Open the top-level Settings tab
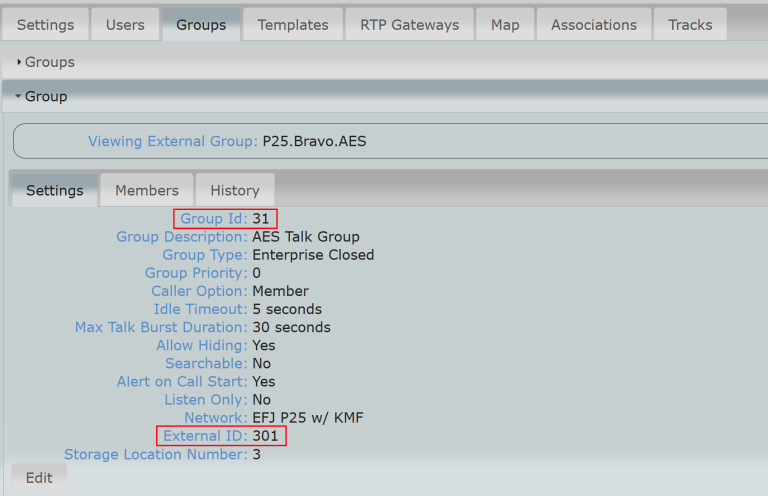 46,24
